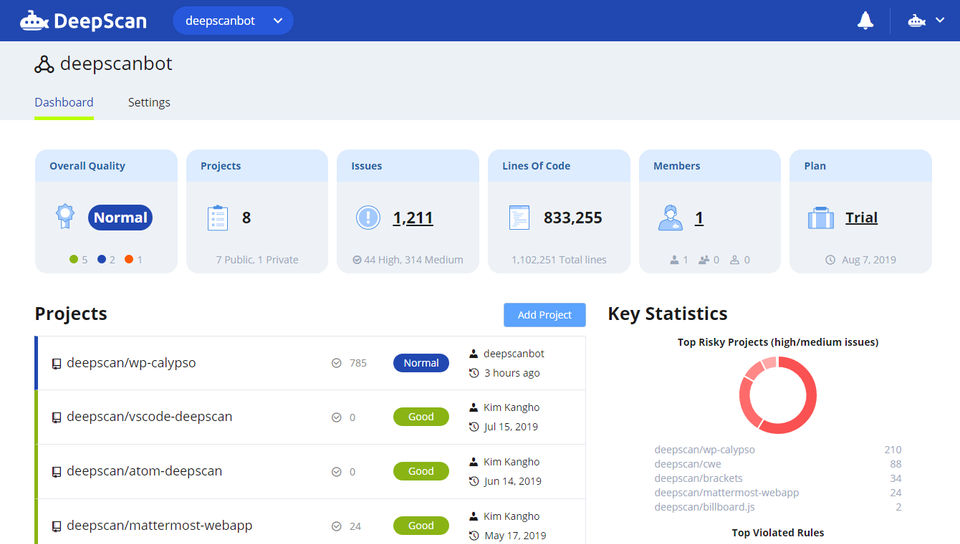Click the Lines Of Code document icon
The width and height of the screenshot is (960, 544).
click(x=519, y=217)
